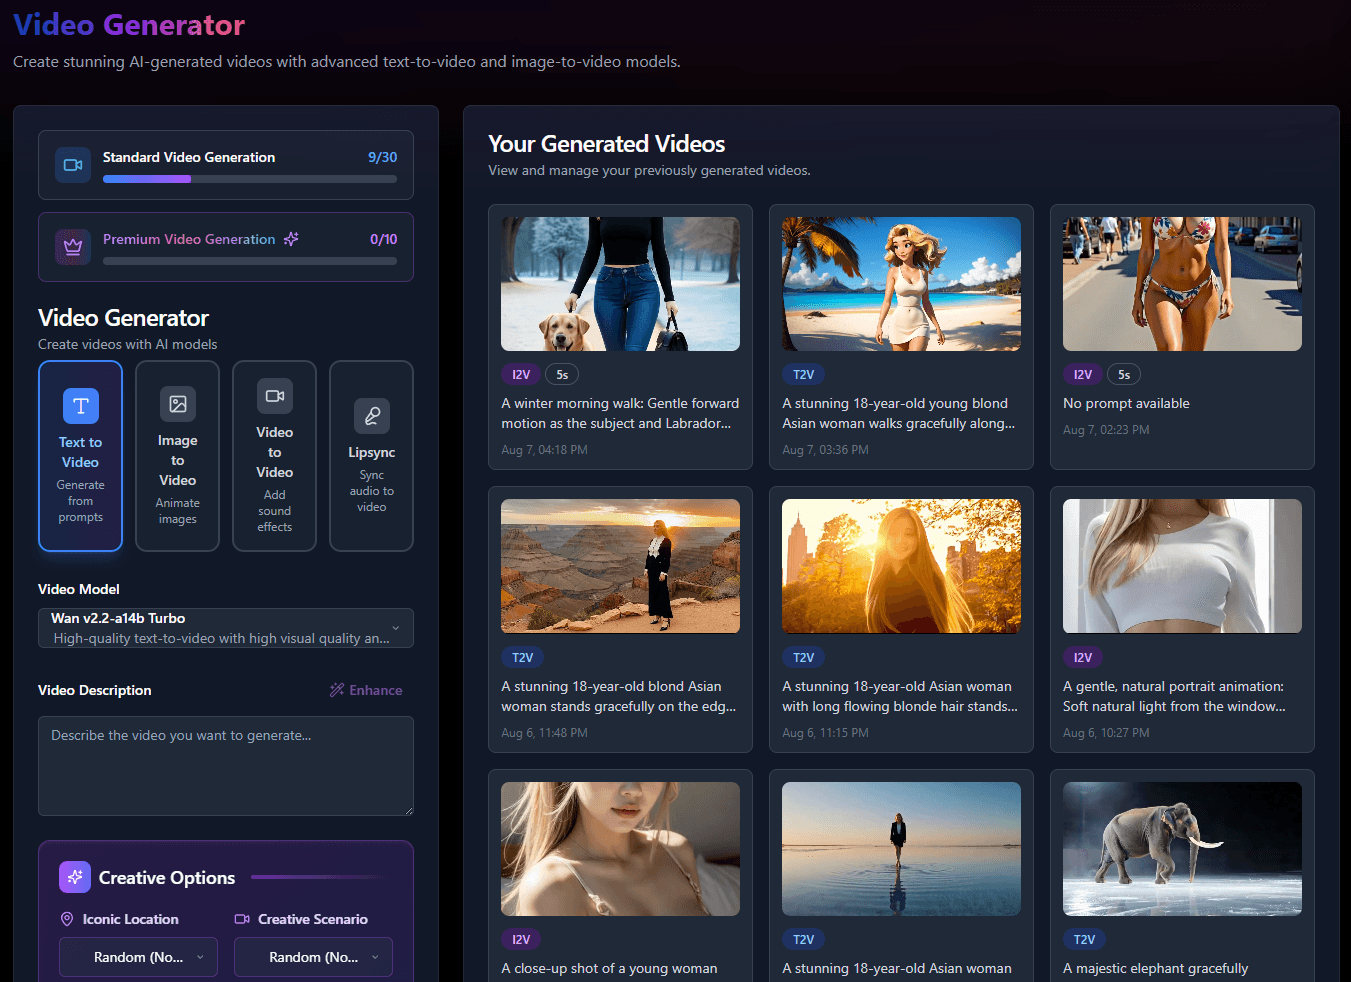The height and width of the screenshot is (982, 1351).
Task: Click the Standard Video Generation progress bar
Action: (x=249, y=179)
